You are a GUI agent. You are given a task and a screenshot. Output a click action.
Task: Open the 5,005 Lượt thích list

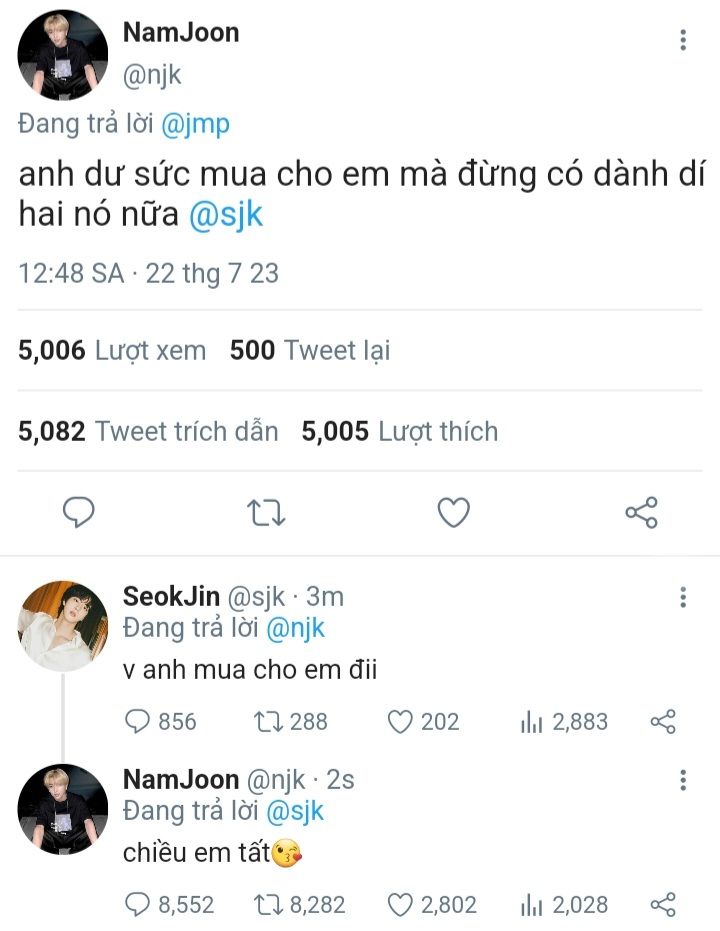(400, 432)
